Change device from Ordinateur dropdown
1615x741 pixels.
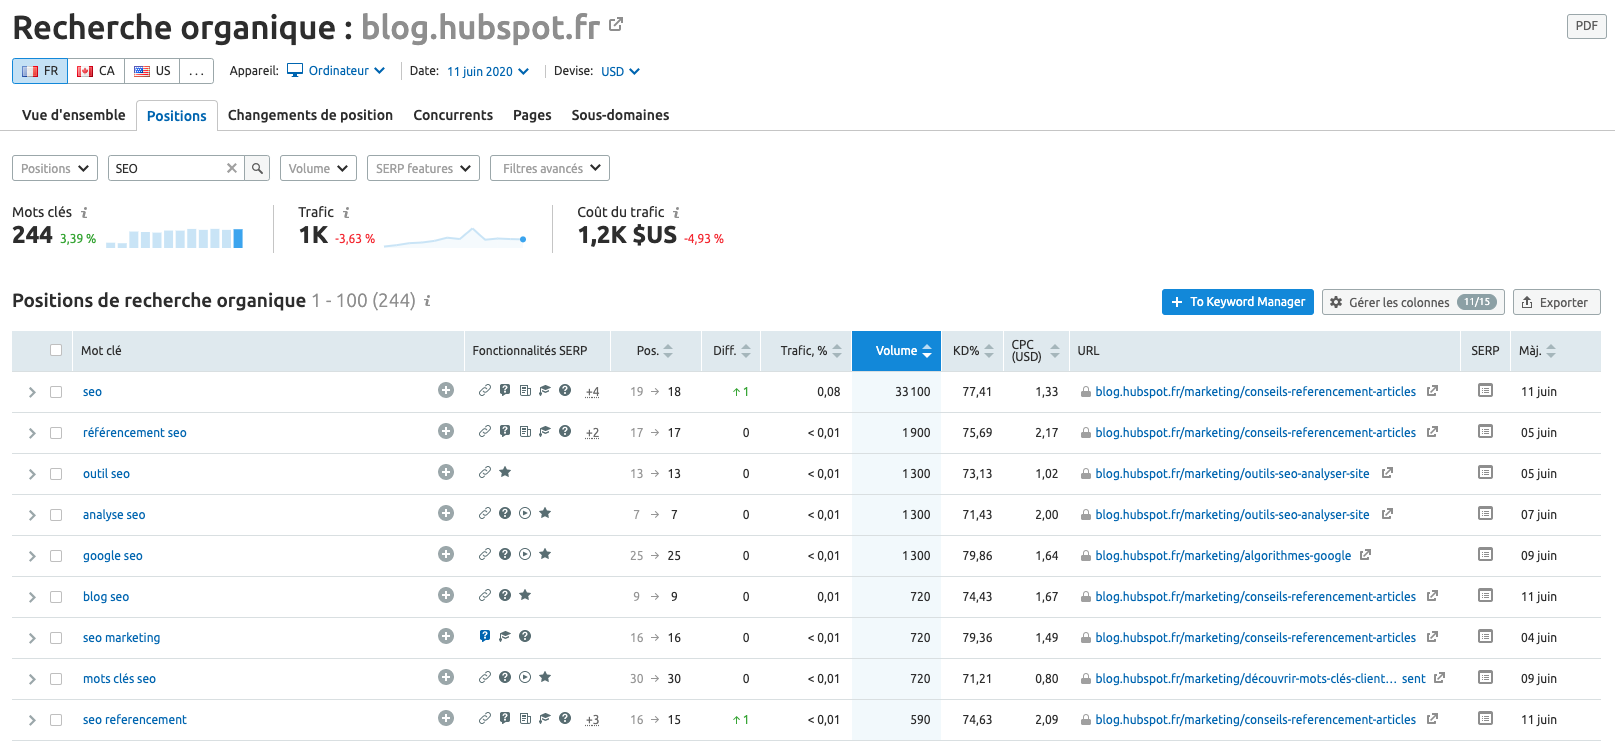[x=336, y=71]
